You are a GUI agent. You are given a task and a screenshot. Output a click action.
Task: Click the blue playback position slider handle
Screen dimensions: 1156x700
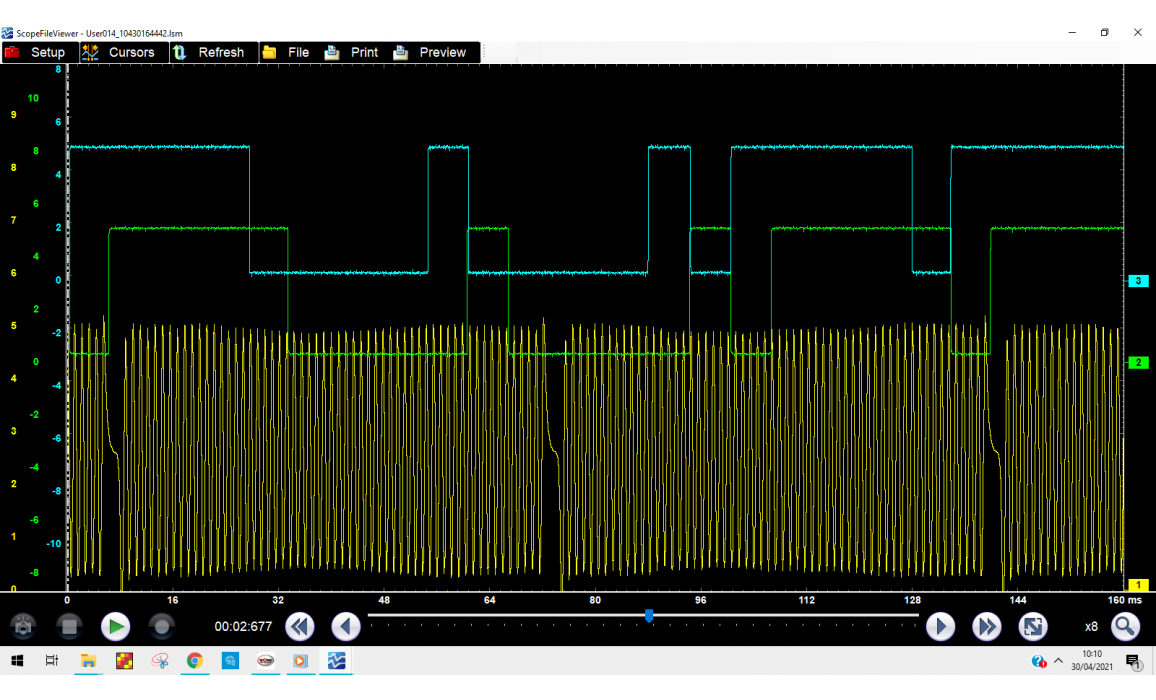[649, 616]
